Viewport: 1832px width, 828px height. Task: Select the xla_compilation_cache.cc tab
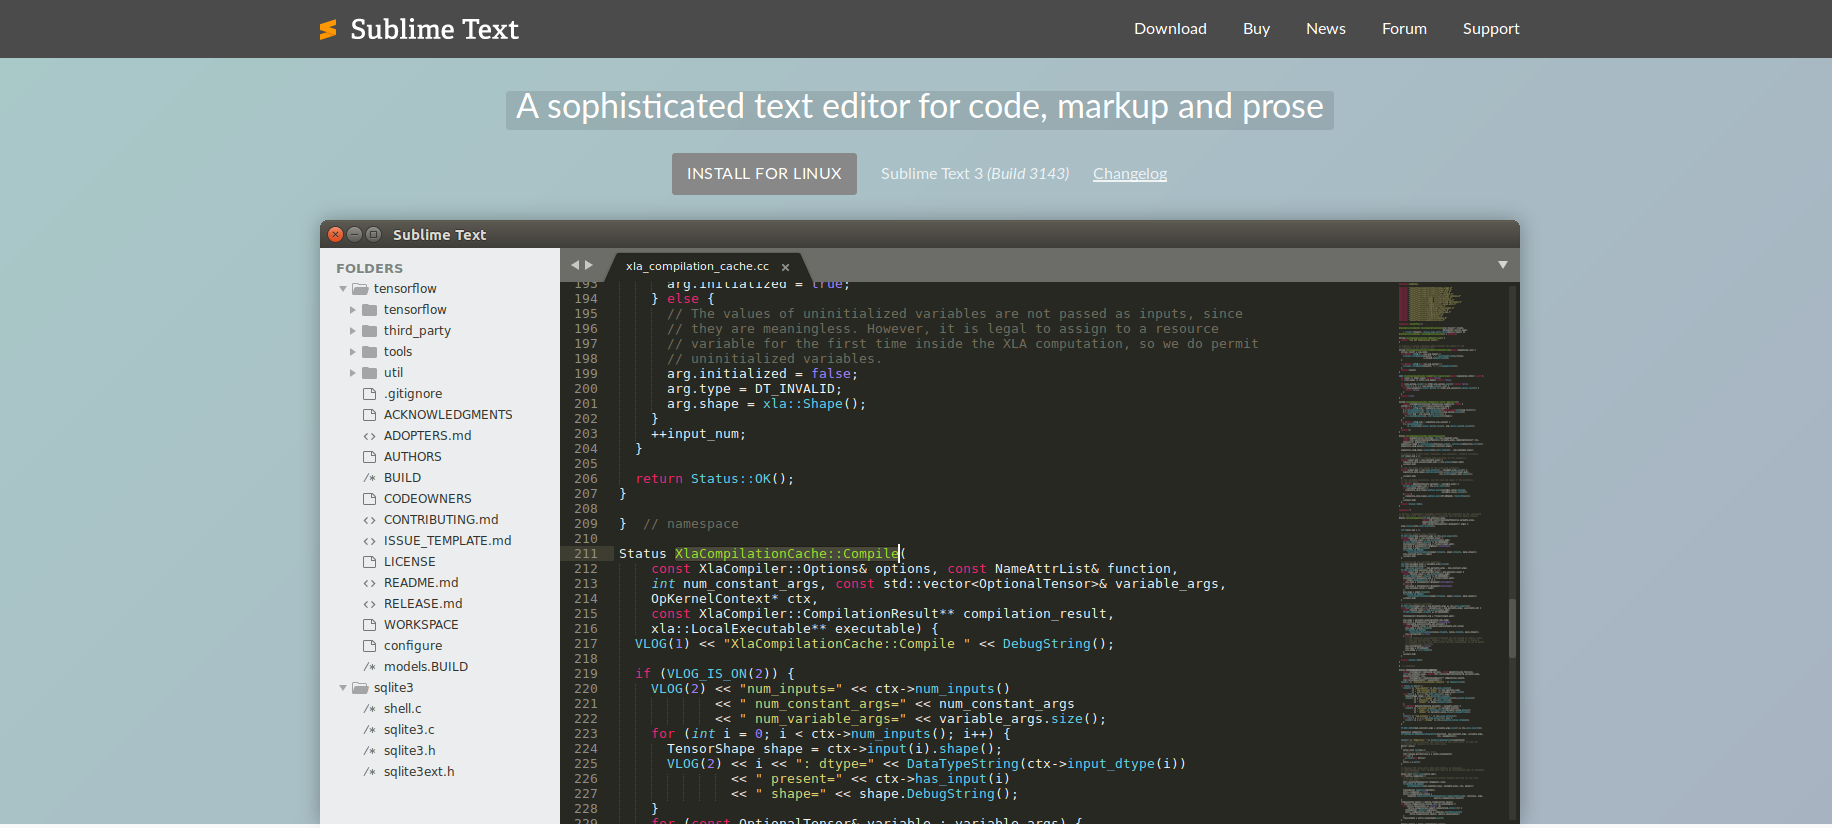697,266
